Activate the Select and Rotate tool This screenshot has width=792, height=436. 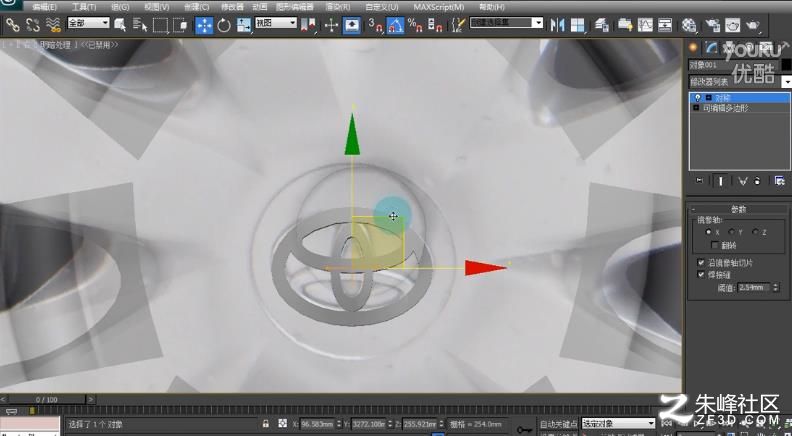(x=224, y=25)
